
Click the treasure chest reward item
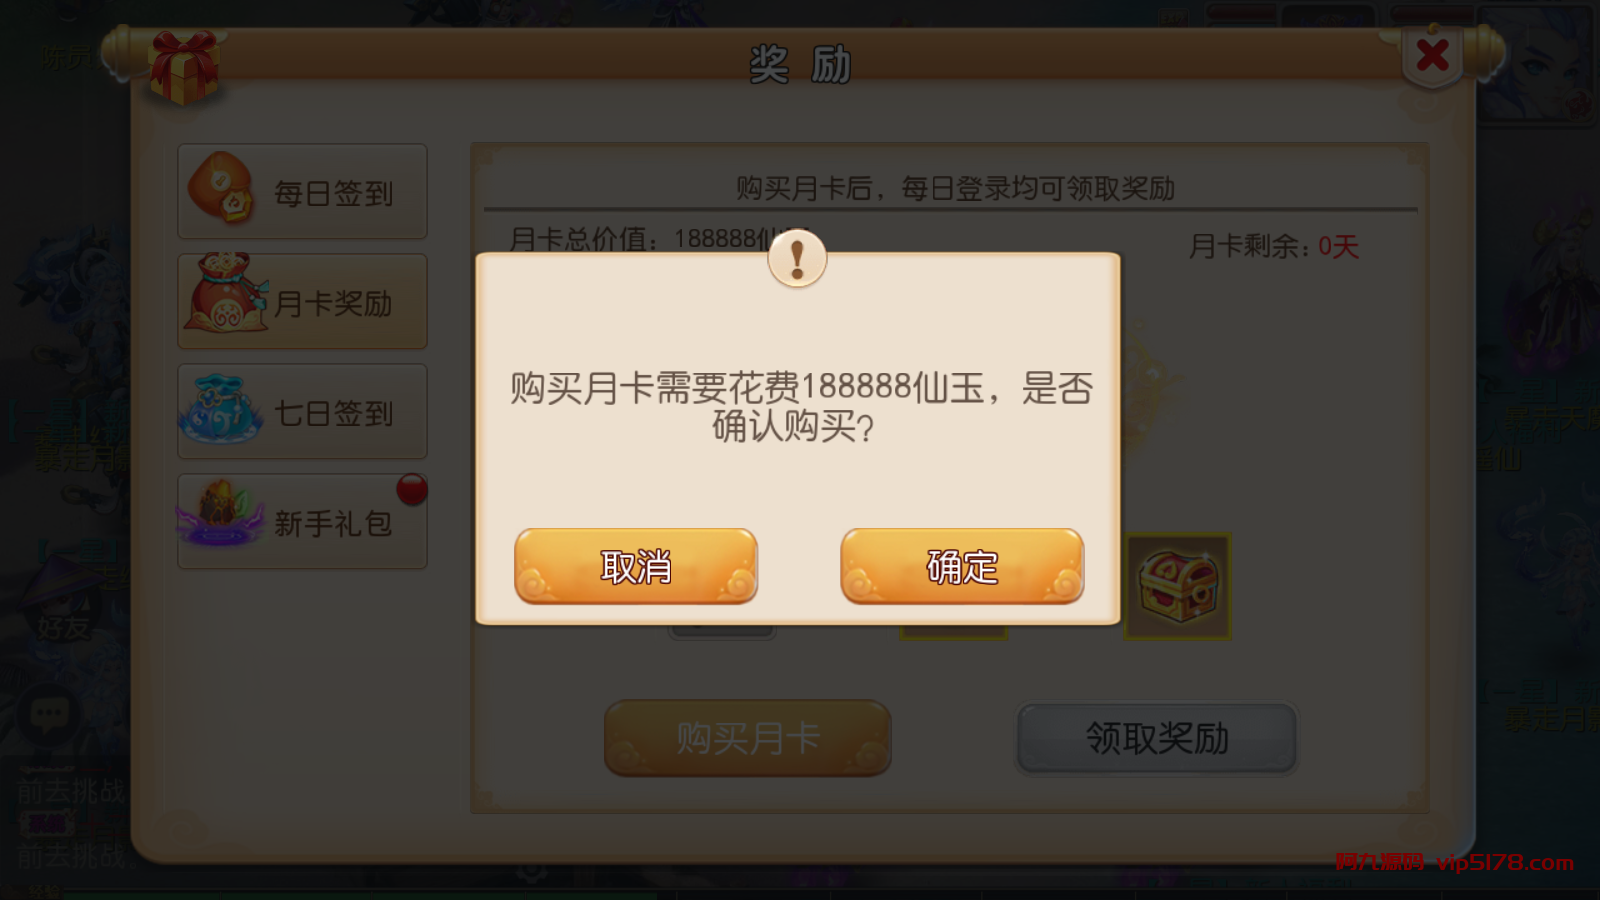pyautogui.click(x=1178, y=586)
